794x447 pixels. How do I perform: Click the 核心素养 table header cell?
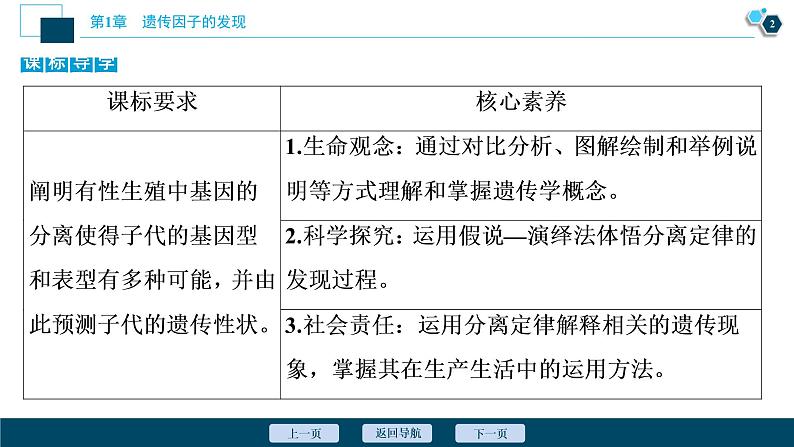tap(521, 109)
